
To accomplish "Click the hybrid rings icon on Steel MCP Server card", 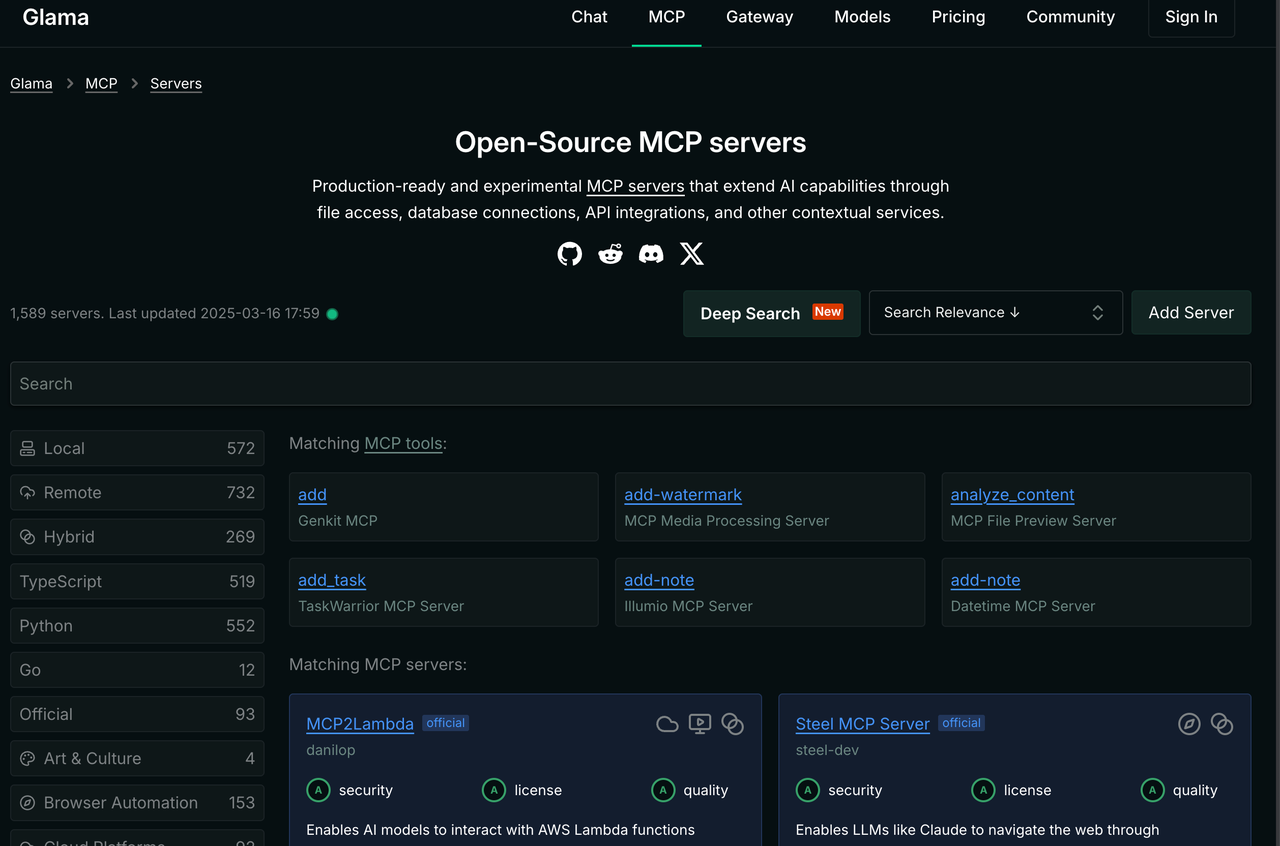I will tap(1222, 724).
